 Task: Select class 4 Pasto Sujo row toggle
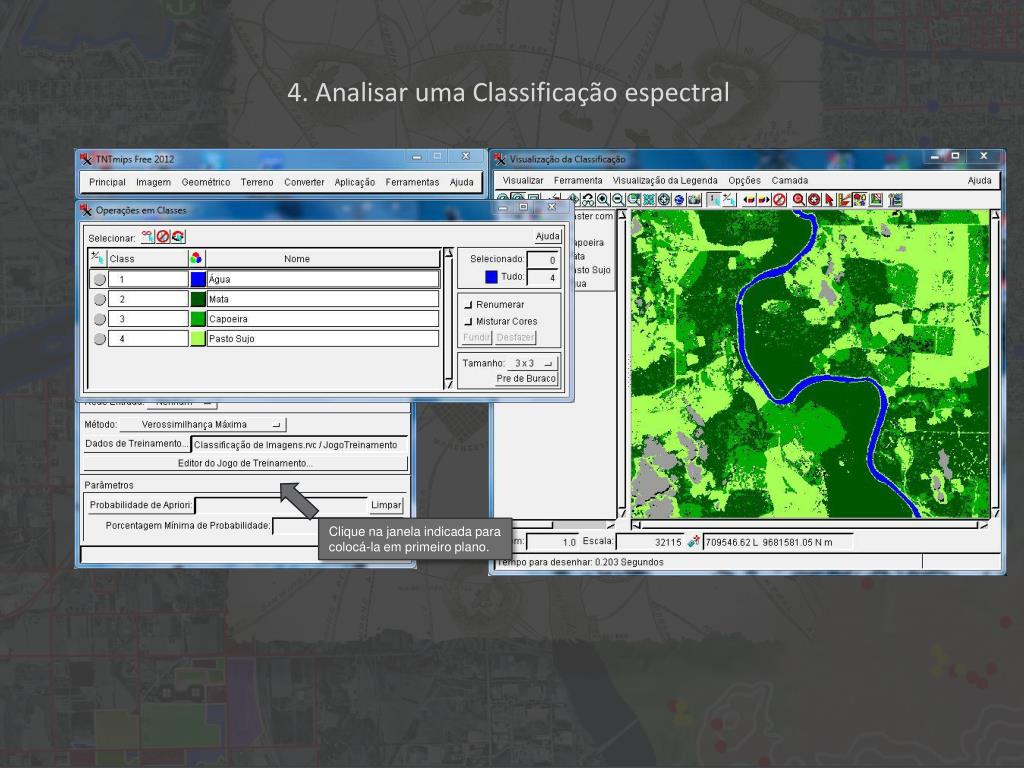99,339
